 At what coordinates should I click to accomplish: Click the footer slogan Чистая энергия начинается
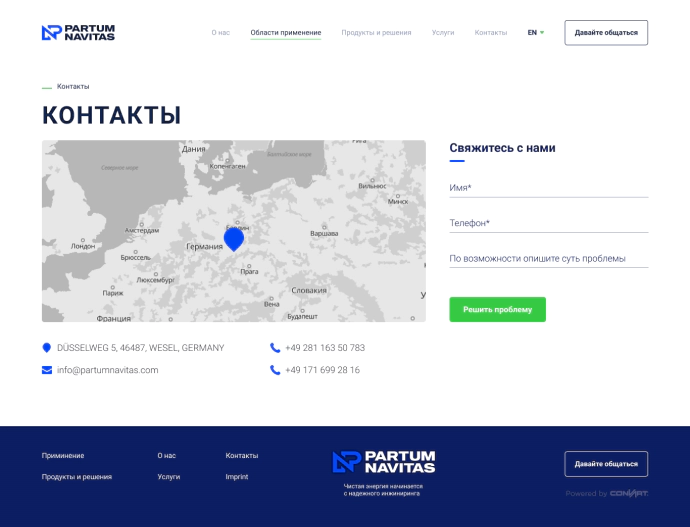(383, 487)
